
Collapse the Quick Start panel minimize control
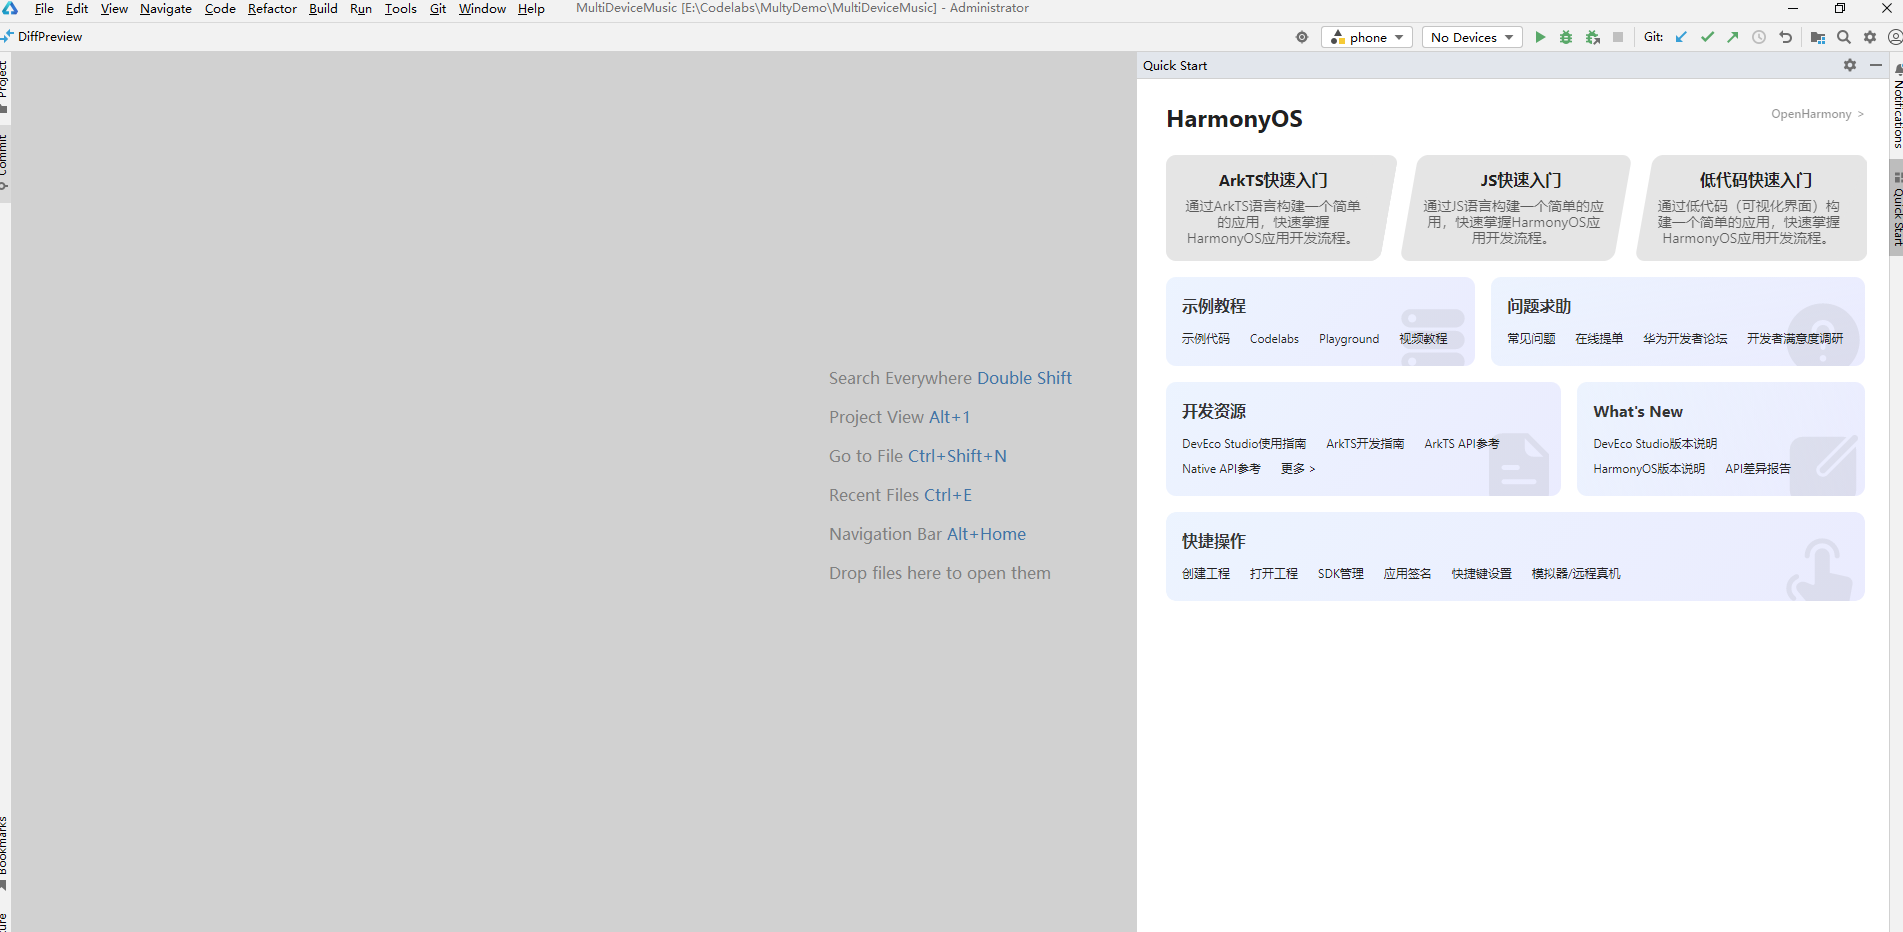pyautogui.click(x=1876, y=65)
